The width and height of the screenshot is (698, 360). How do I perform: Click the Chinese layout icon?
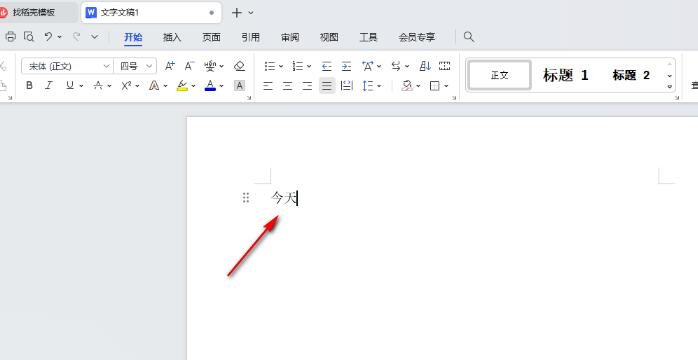click(367, 66)
